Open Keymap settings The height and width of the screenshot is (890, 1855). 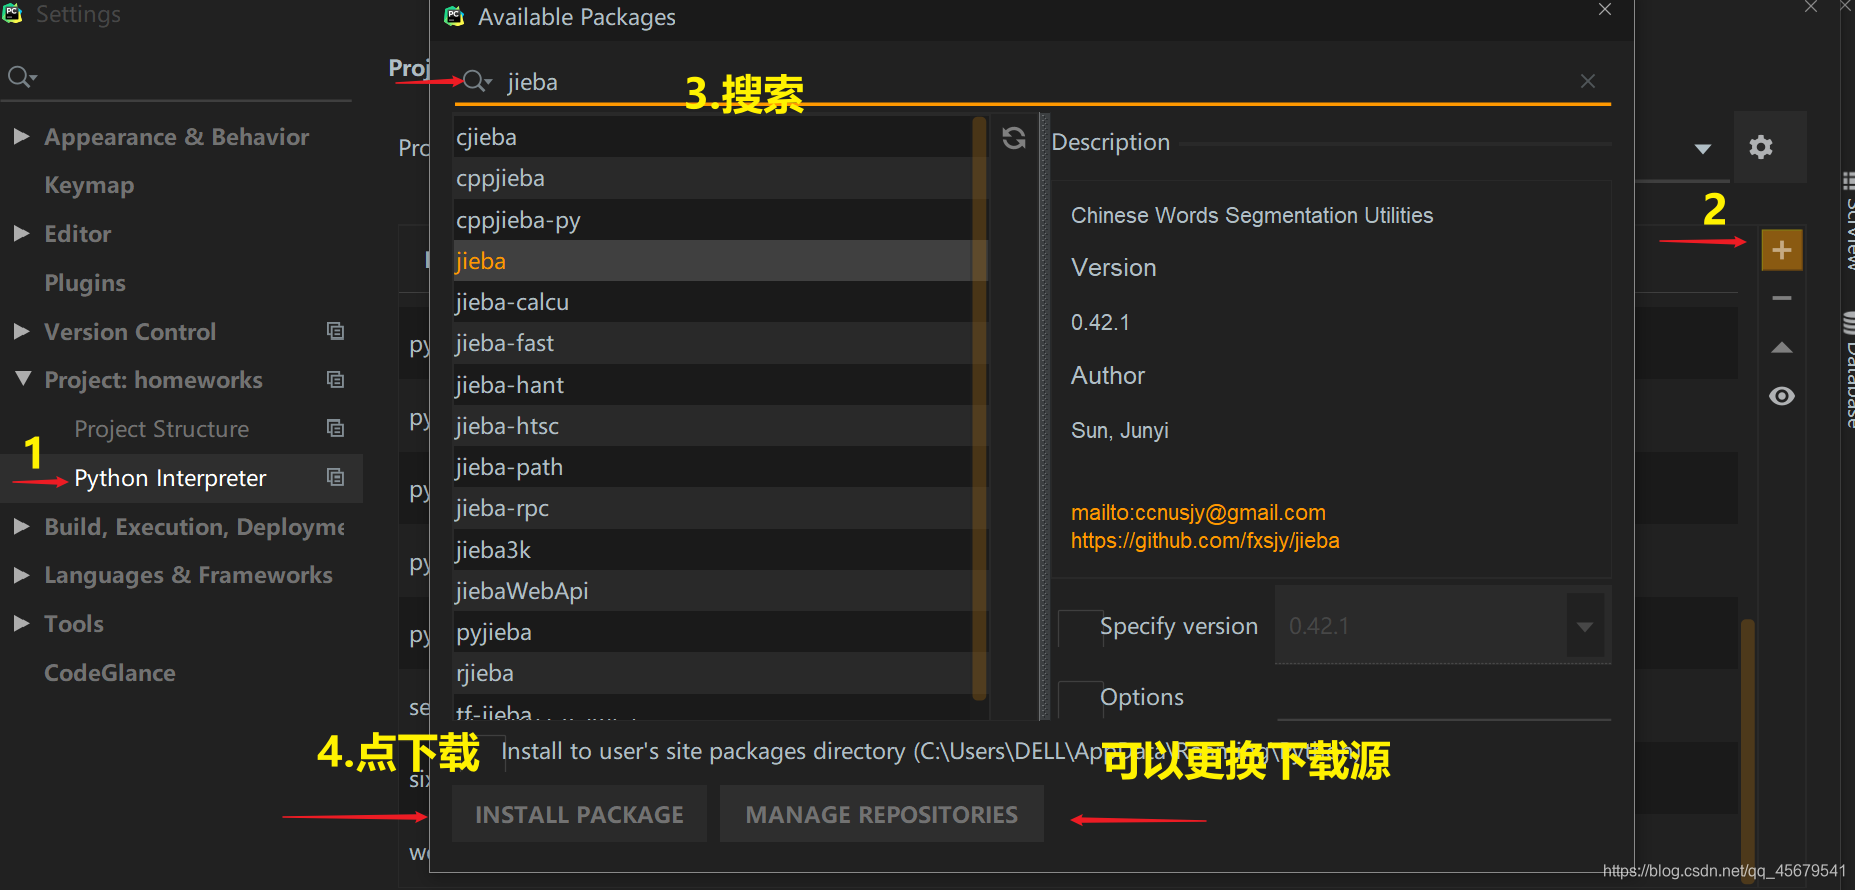pos(89,185)
